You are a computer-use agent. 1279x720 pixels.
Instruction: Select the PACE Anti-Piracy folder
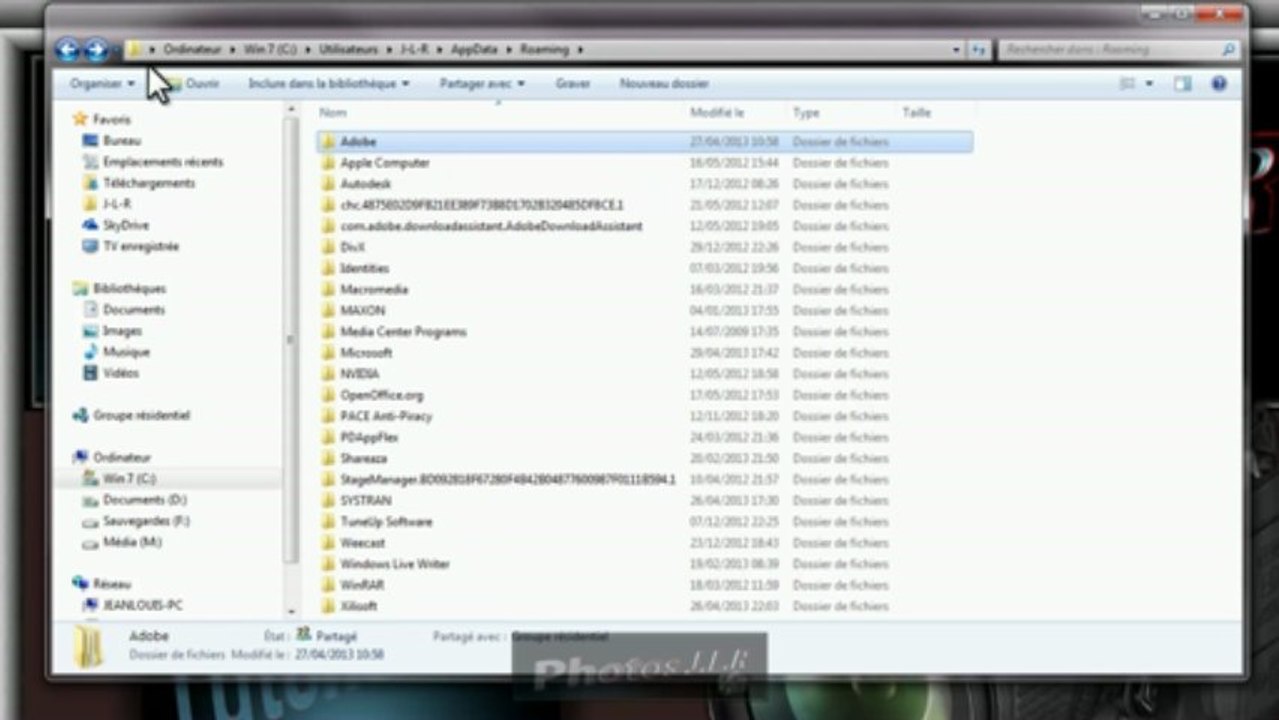[385, 416]
